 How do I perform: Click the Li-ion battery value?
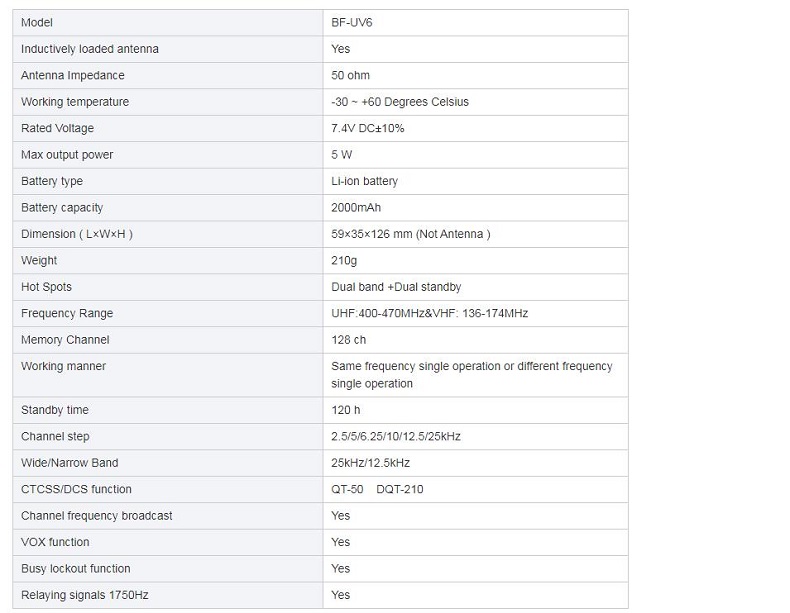pos(365,181)
